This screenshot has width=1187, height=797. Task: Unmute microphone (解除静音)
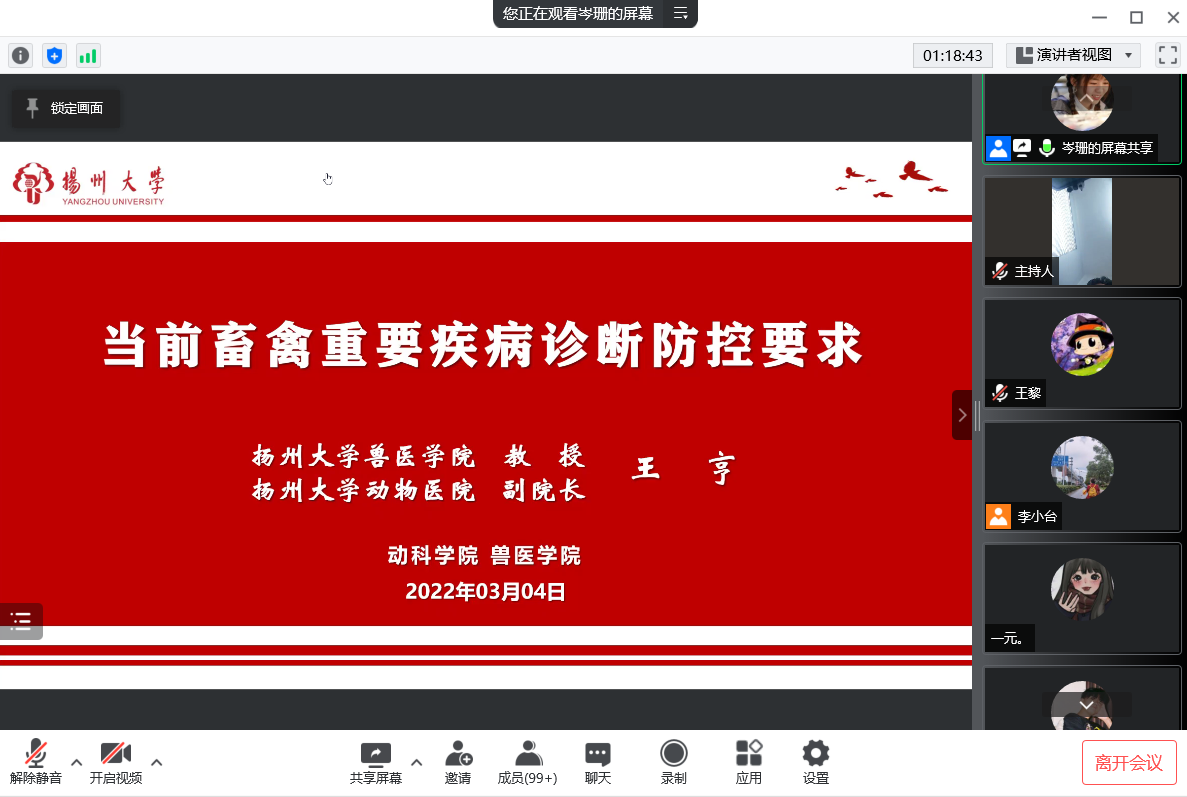tap(36, 763)
